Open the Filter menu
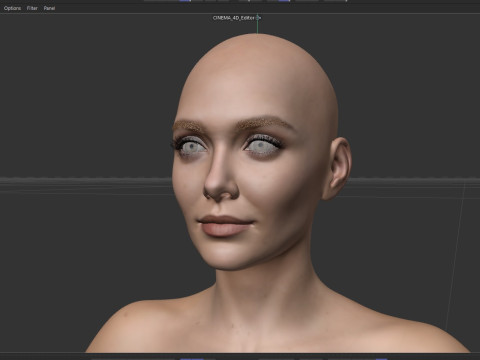Viewport: 480px width, 360px height. pyautogui.click(x=32, y=8)
